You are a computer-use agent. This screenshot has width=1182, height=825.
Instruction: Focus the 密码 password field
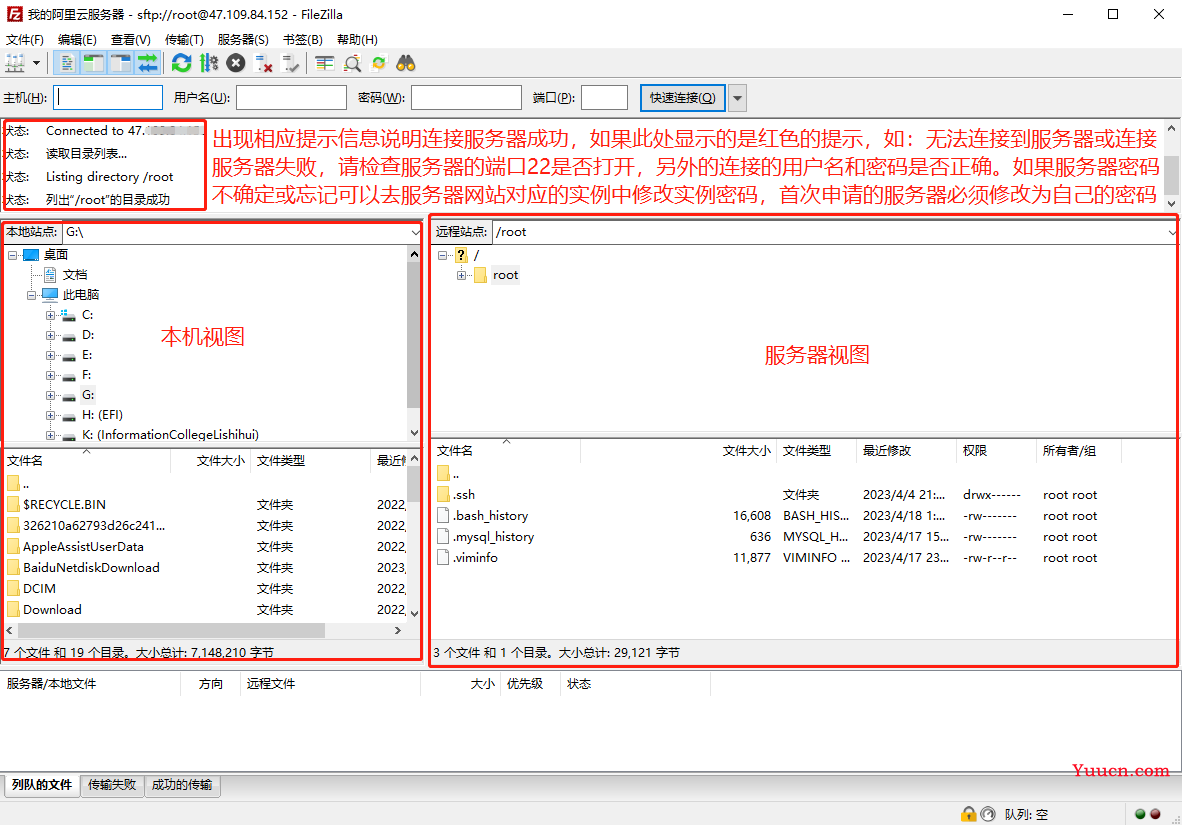pos(466,97)
